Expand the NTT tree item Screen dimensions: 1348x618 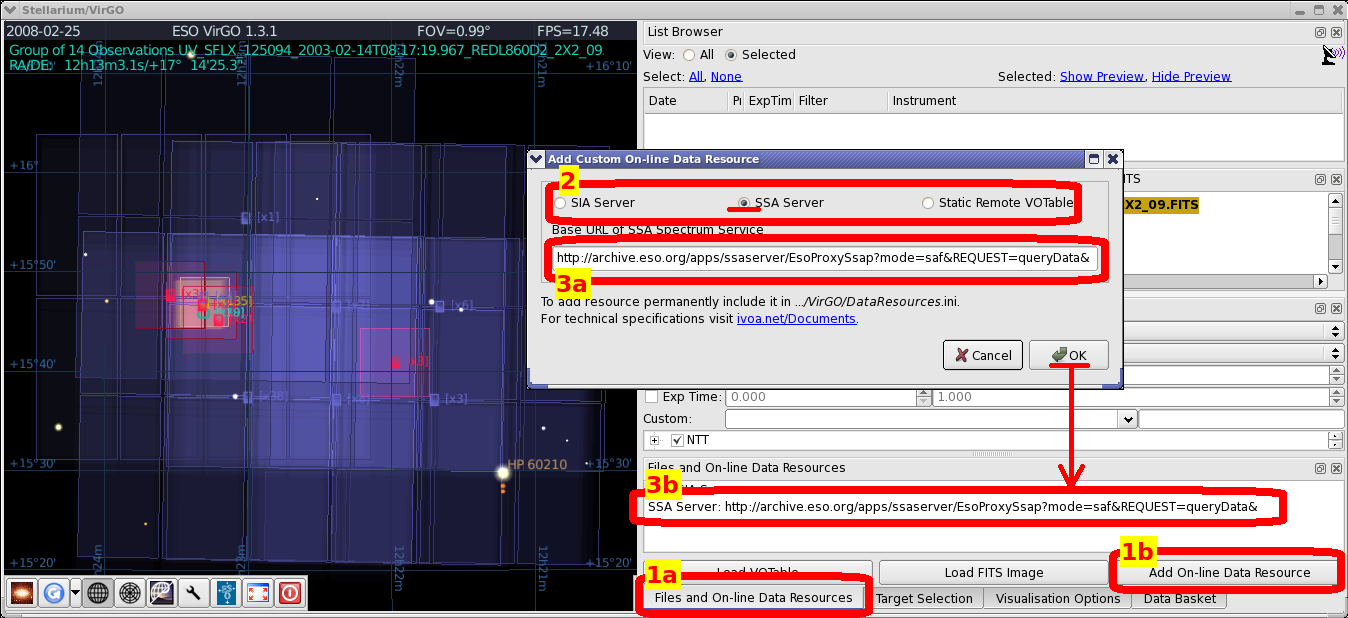pos(655,440)
